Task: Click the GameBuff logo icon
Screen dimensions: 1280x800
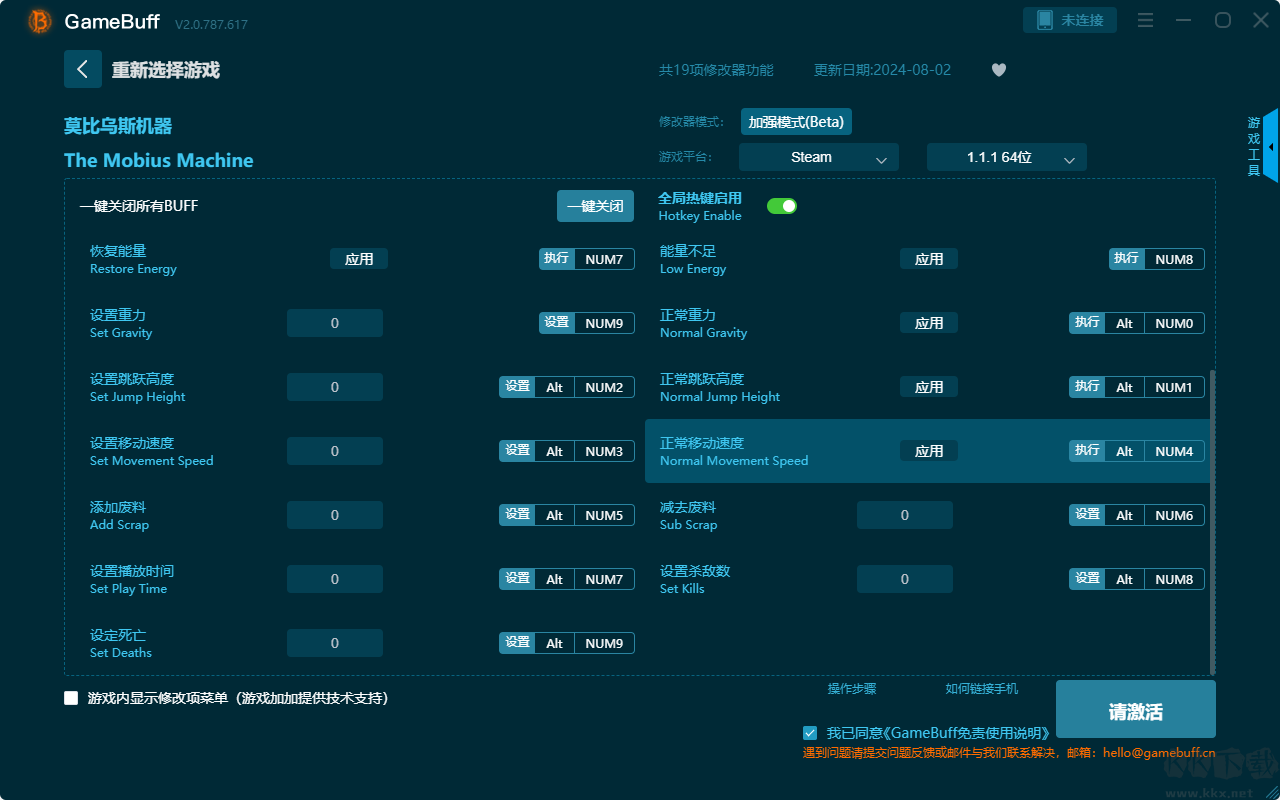Action: pos(40,21)
